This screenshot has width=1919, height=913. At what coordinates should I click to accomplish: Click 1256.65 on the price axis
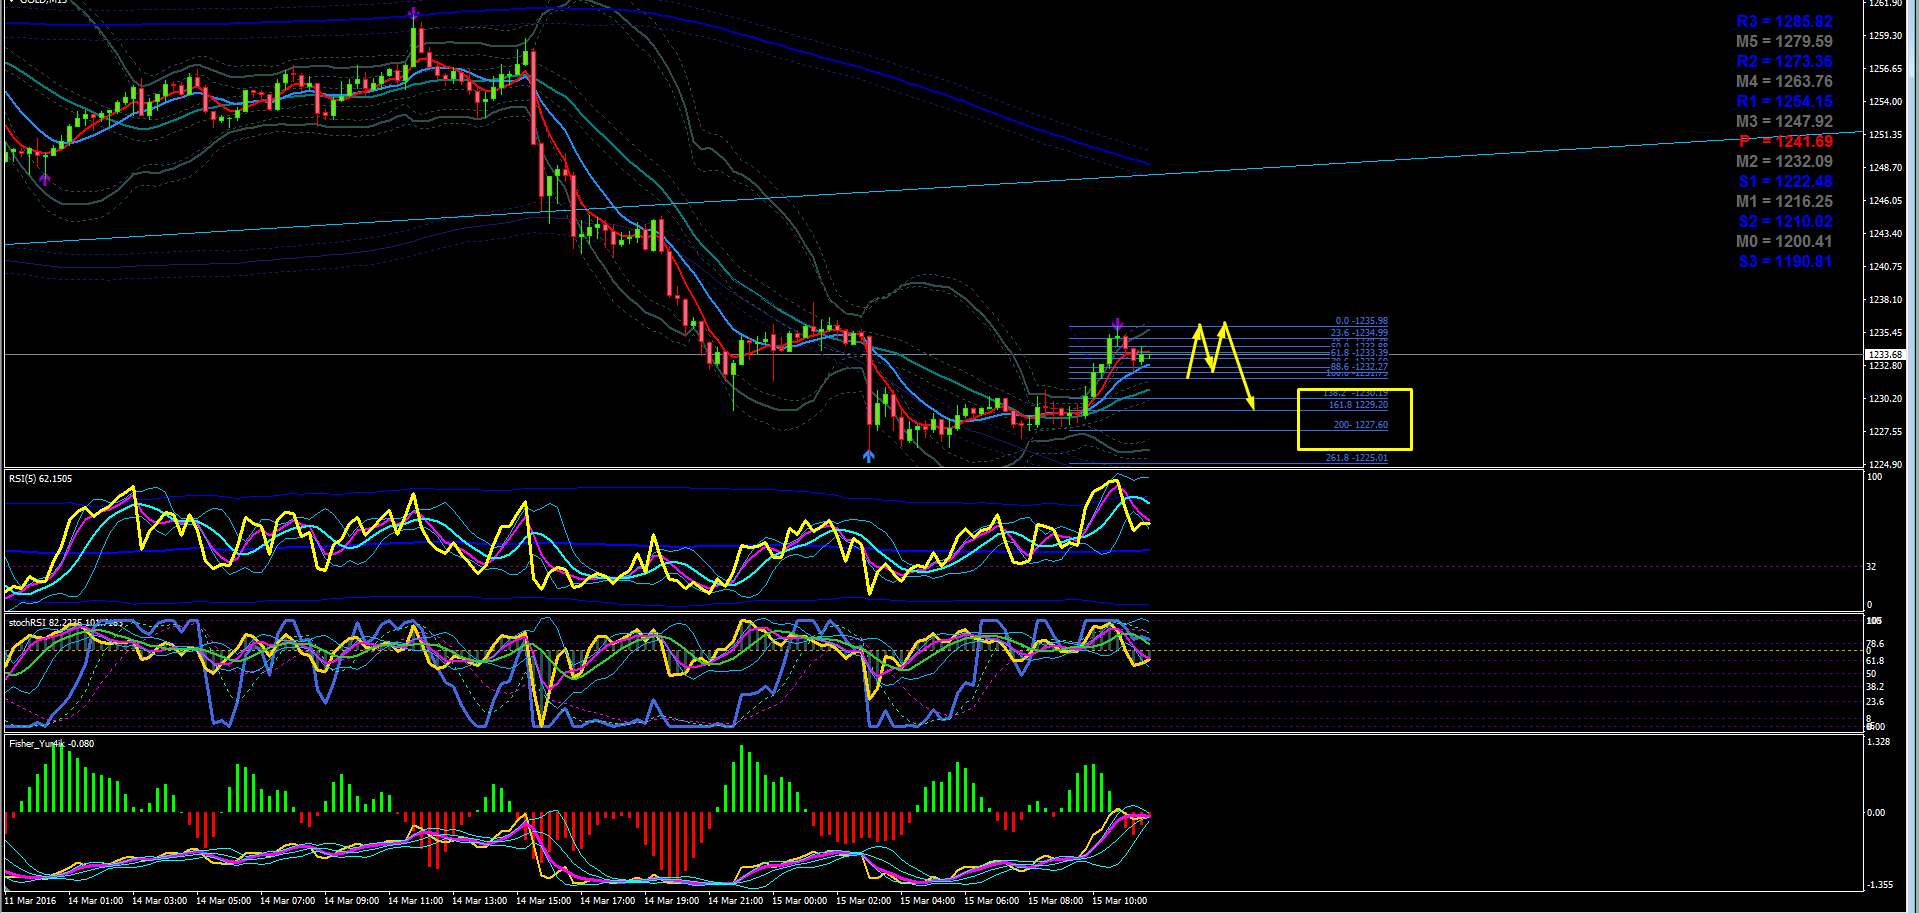(1884, 69)
